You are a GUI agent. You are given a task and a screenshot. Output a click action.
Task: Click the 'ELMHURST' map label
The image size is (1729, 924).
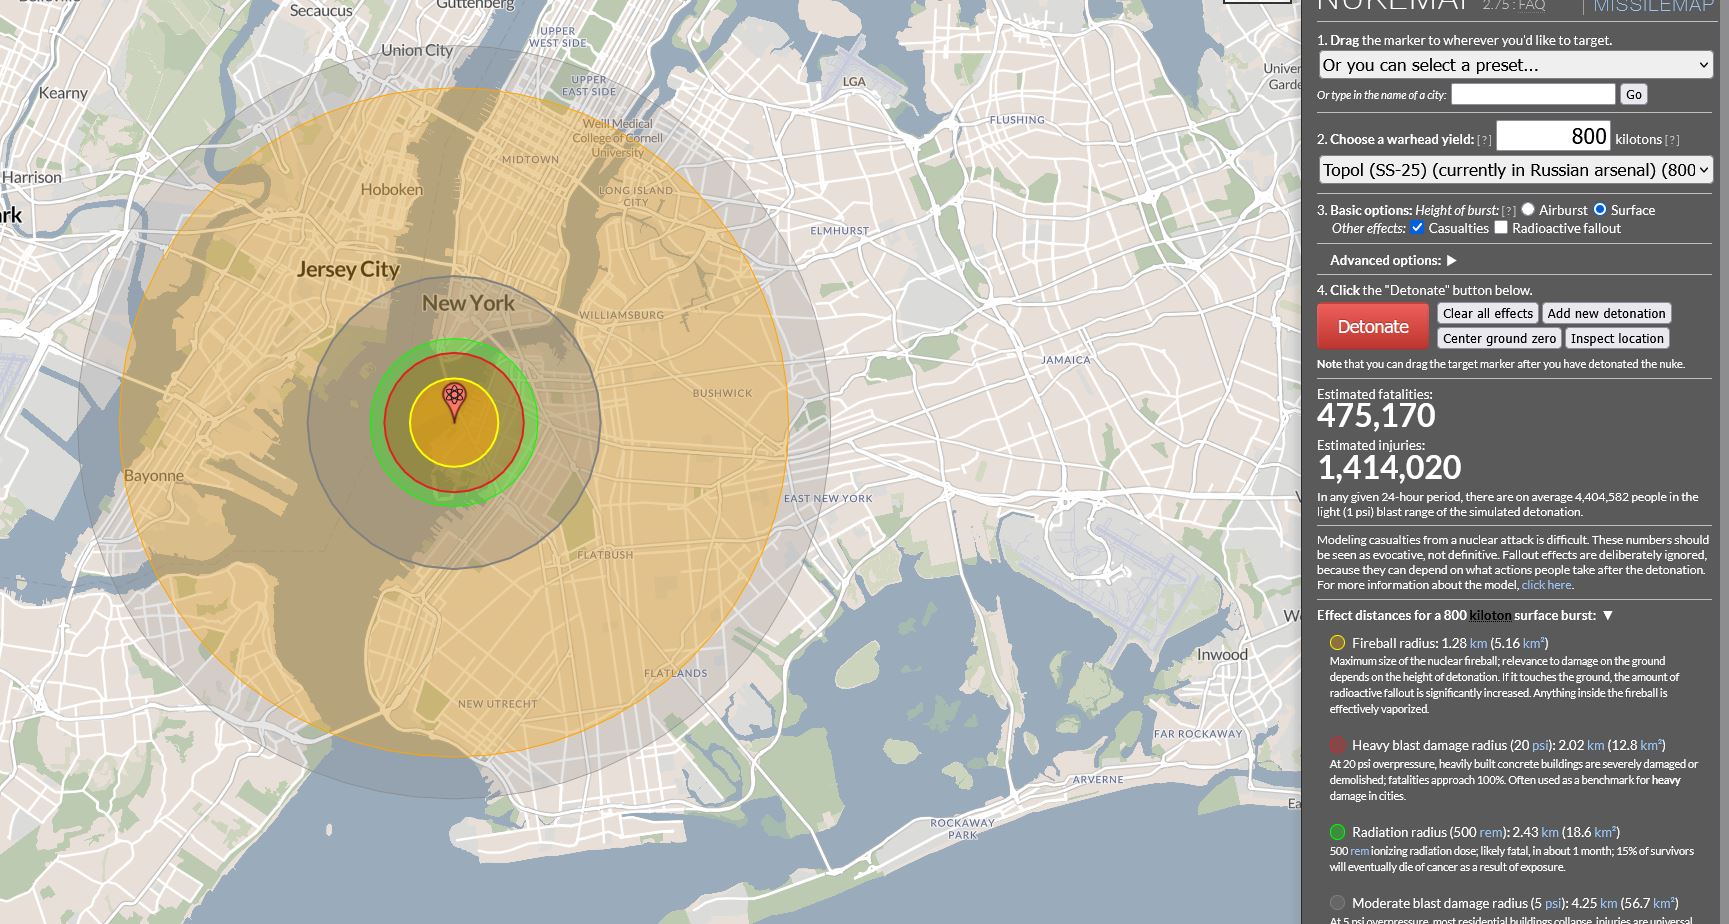click(840, 231)
